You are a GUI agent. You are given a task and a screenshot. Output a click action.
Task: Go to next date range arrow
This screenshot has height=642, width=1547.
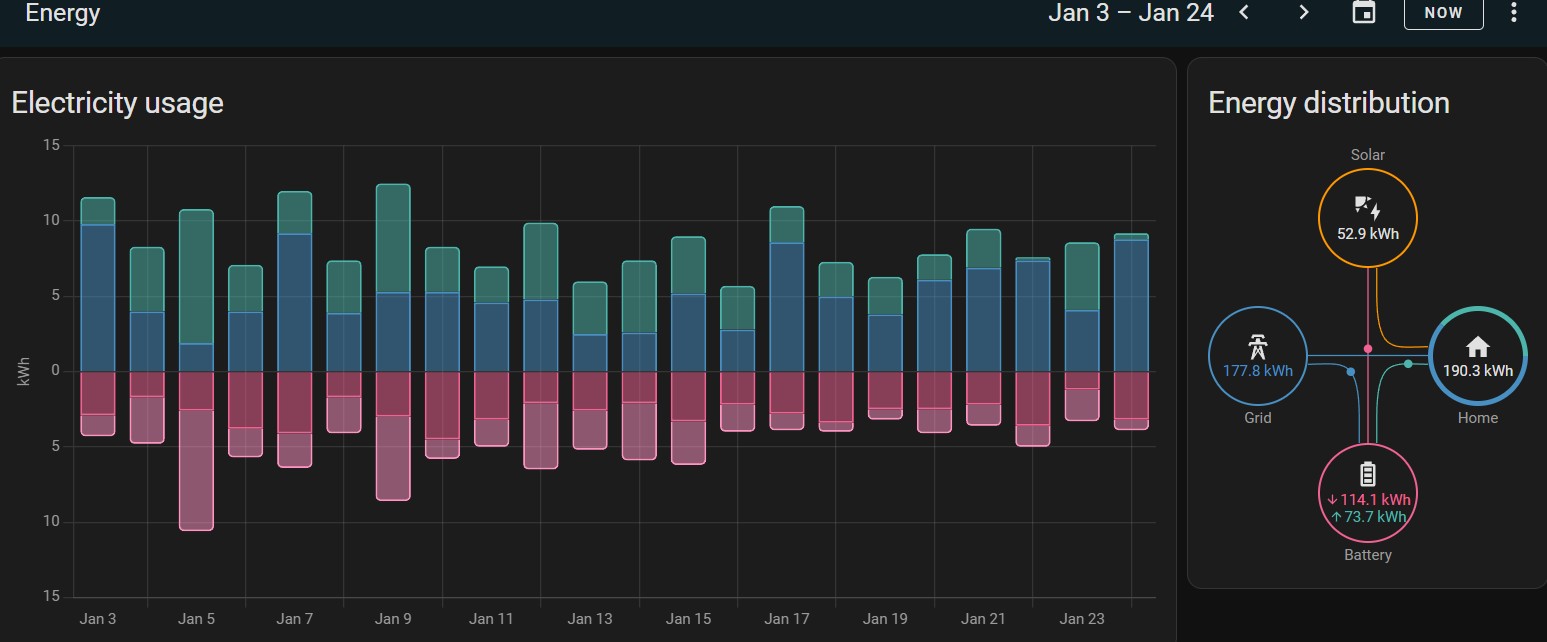(1303, 13)
